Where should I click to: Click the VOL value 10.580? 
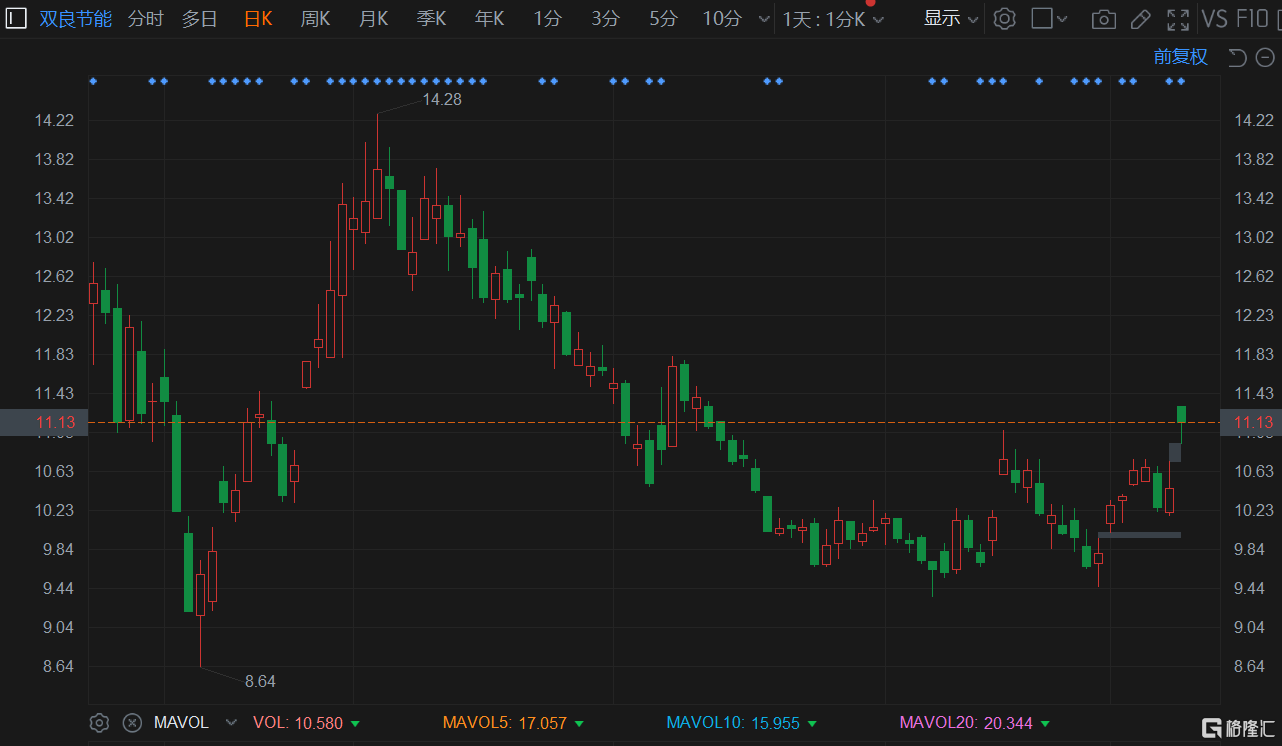(x=319, y=722)
